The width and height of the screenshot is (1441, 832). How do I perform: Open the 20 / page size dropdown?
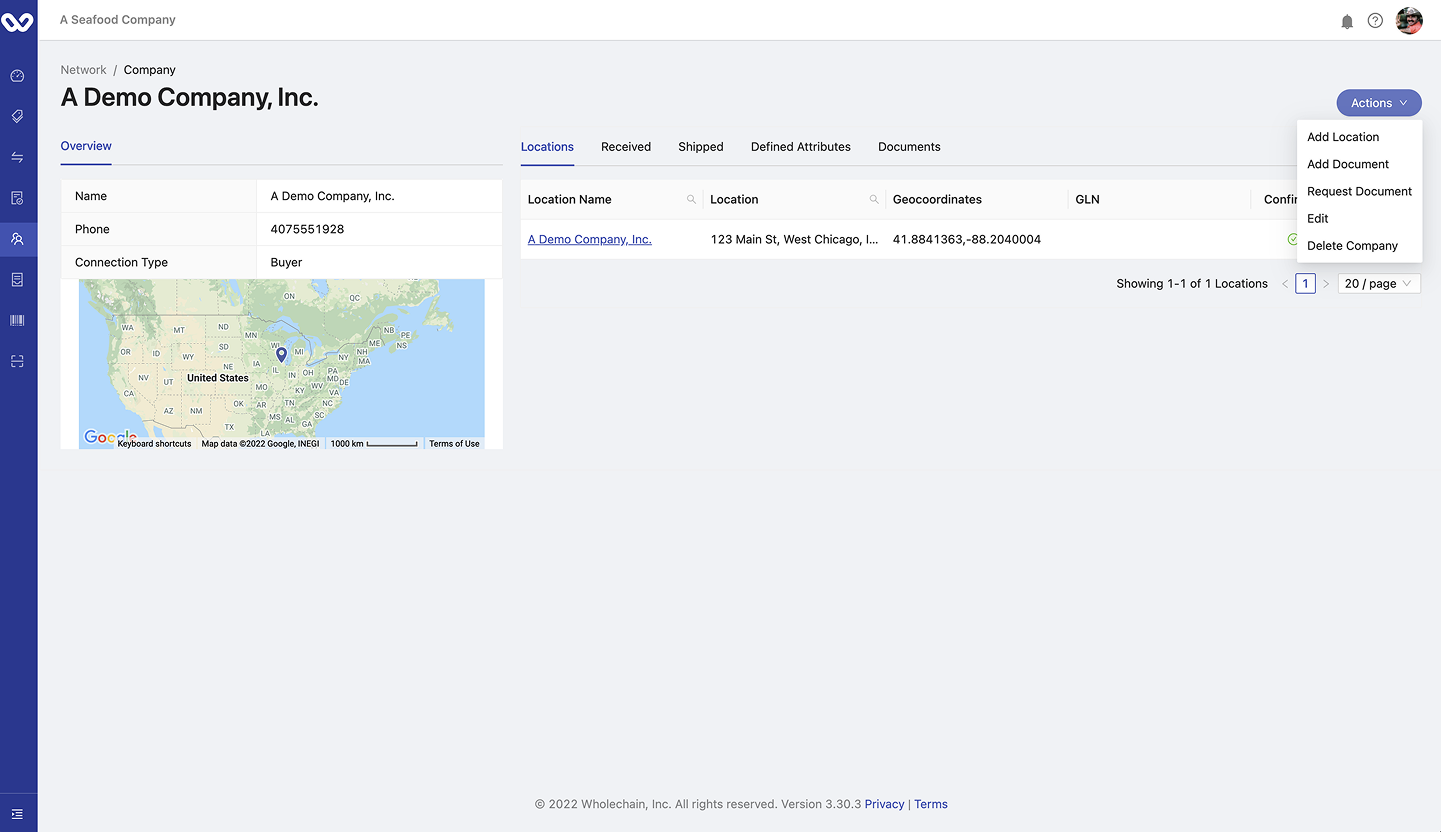click(x=1378, y=284)
